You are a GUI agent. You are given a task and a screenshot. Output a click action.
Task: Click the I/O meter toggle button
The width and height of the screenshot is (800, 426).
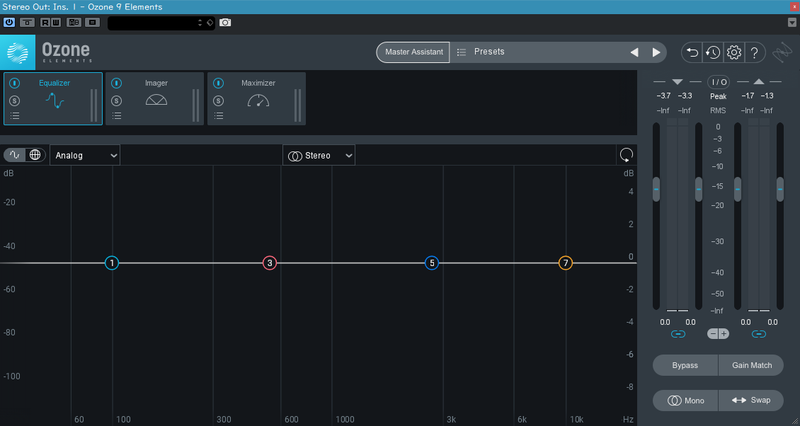[x=718, y=82]
